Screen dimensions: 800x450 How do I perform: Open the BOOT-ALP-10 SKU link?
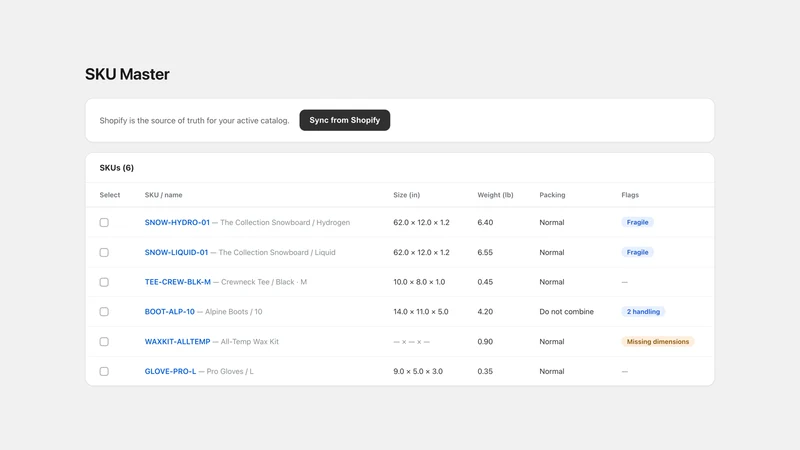click(x=169, y=312)
